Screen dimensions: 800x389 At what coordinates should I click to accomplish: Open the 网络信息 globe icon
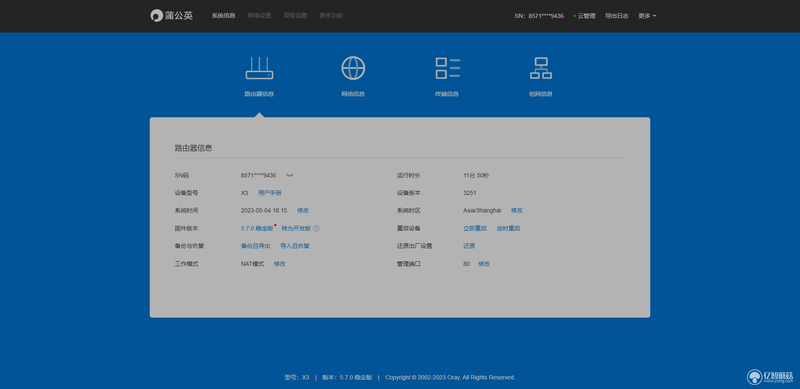coord(353,68)
